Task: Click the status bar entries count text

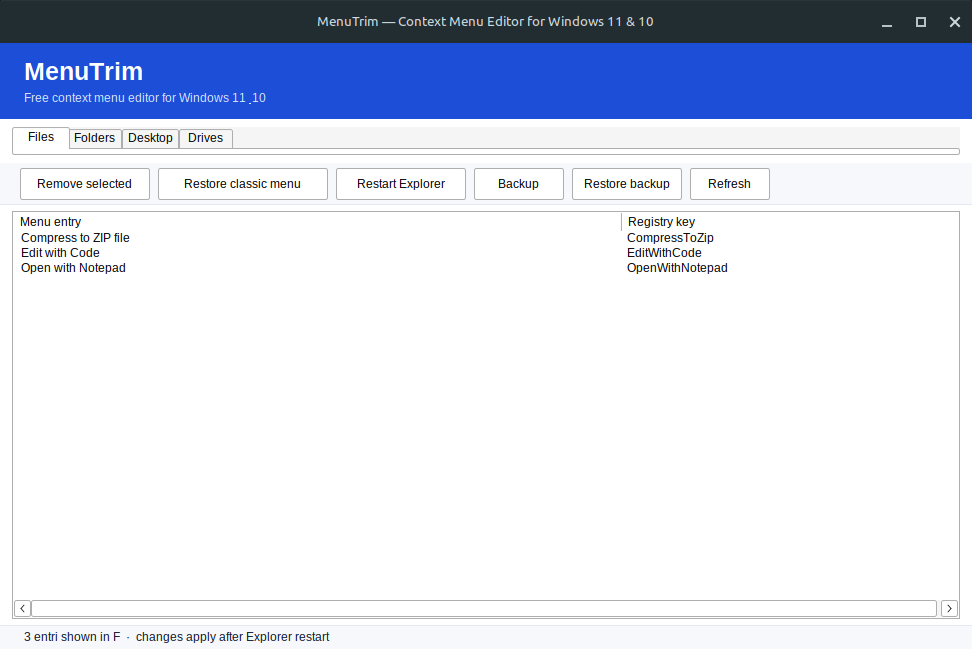Action: tap(72, 637)
